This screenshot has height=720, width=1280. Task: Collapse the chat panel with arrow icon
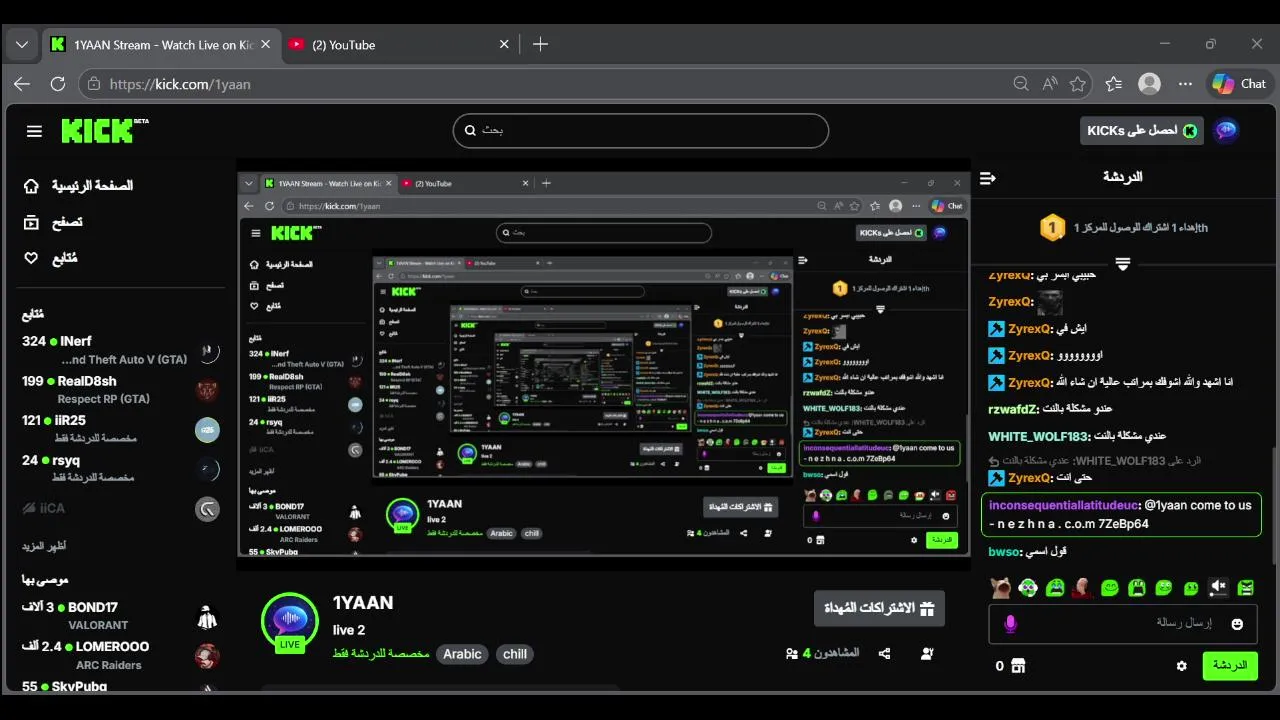coord(988,177)
